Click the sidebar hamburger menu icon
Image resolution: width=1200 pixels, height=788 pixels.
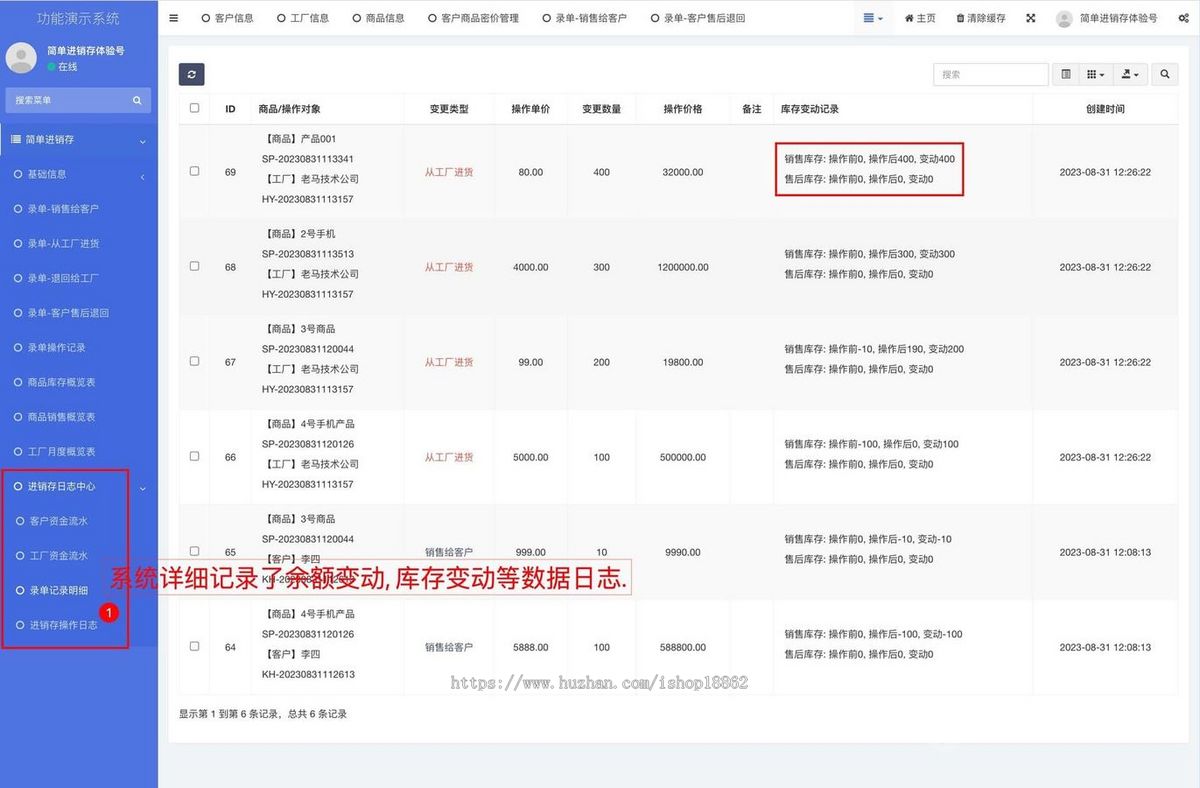173,17
